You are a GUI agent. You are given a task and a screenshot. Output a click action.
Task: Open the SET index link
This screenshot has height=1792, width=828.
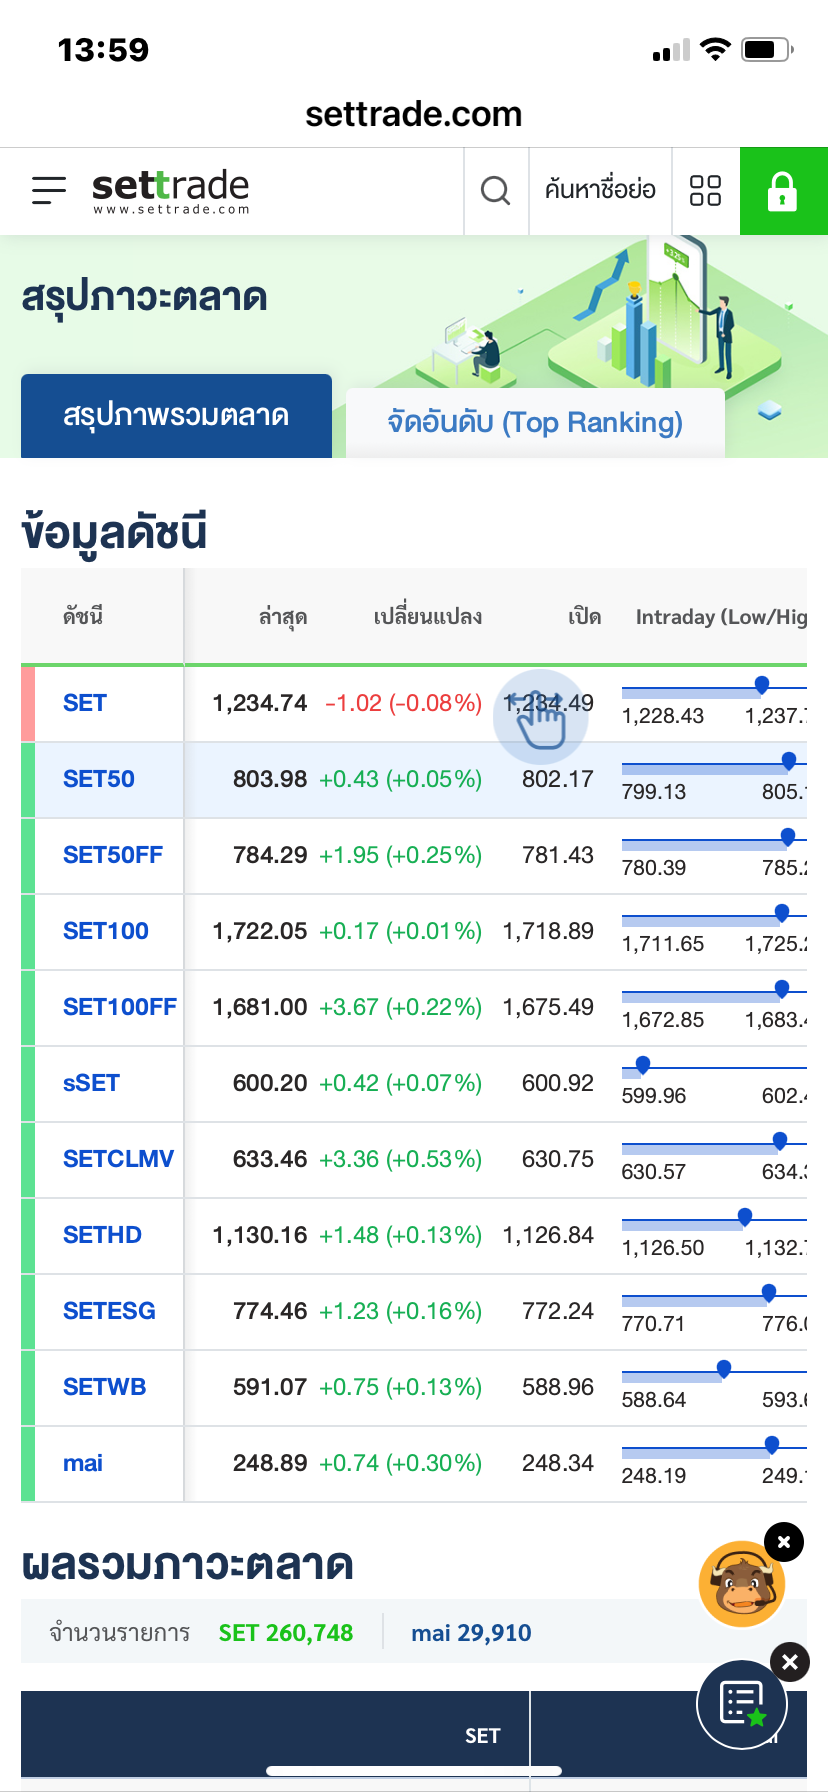(x=85, y=703)
